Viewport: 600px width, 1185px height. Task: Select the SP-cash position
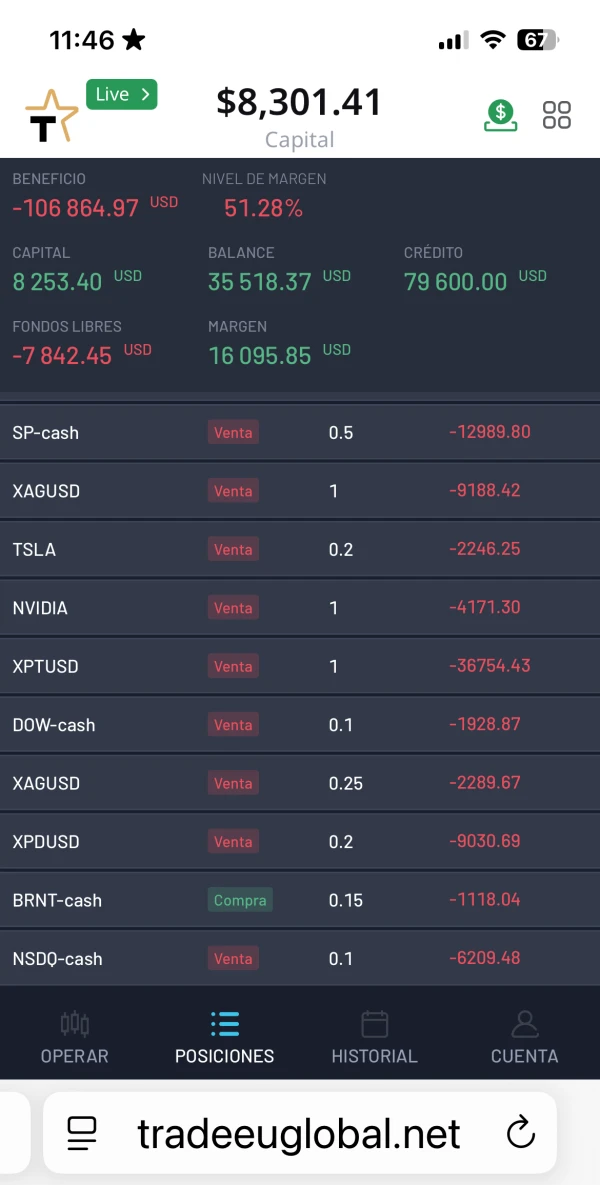(x=300, y=432)
